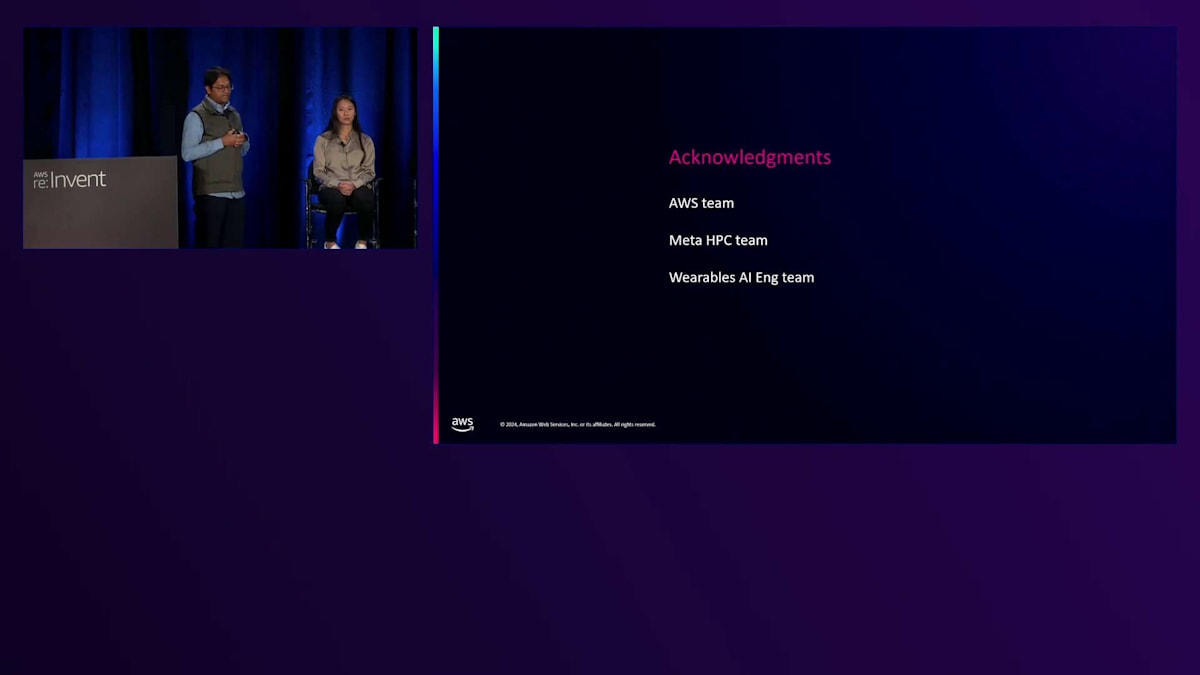The image size is (1200, 675).
Task: Click the speaker video thumbnail
Action: (220, 138)
